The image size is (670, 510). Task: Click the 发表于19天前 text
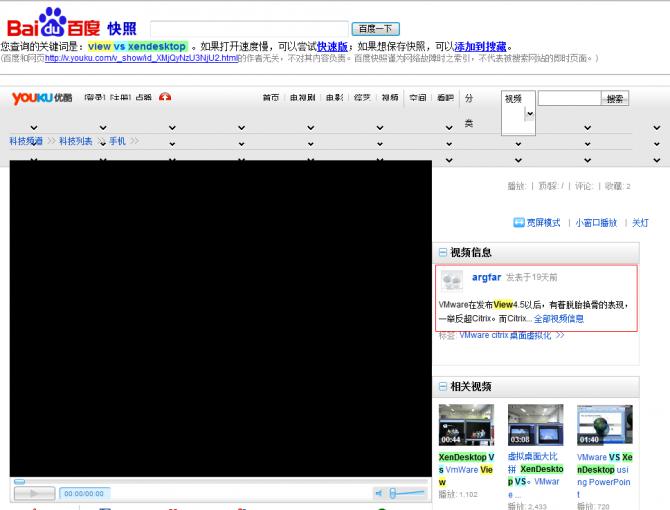click(x=532, y=278)
